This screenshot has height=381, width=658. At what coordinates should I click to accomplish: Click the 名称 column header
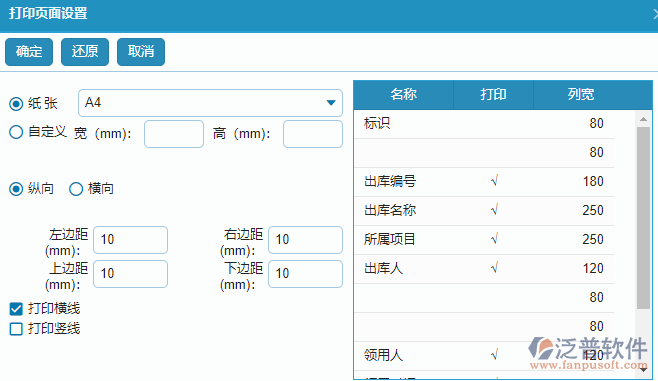click(403, 94)
